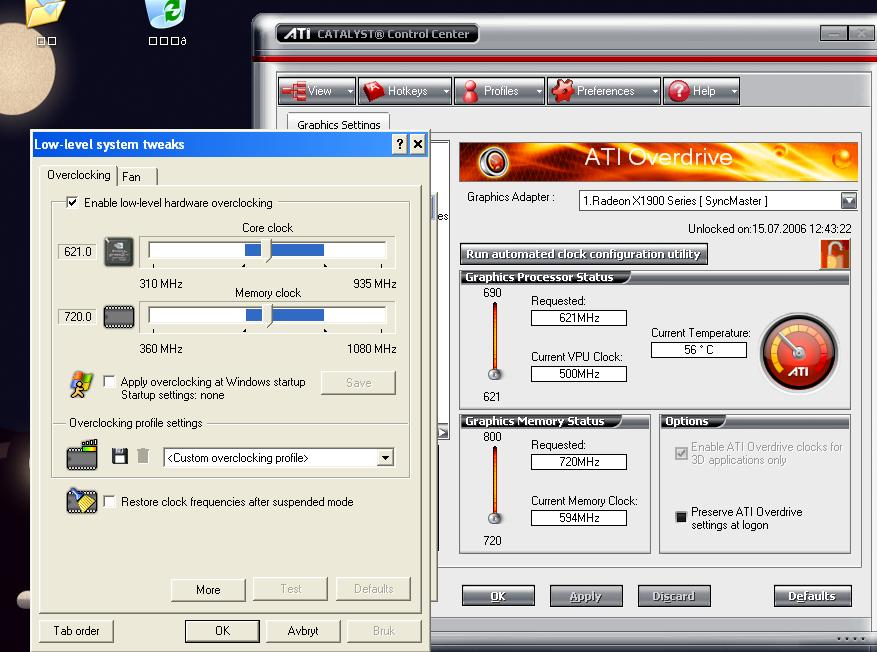This screenshot has width=877, height=652.
Task: Click the Graphics Memory clock slider knob
Action: tap(494, 518)
